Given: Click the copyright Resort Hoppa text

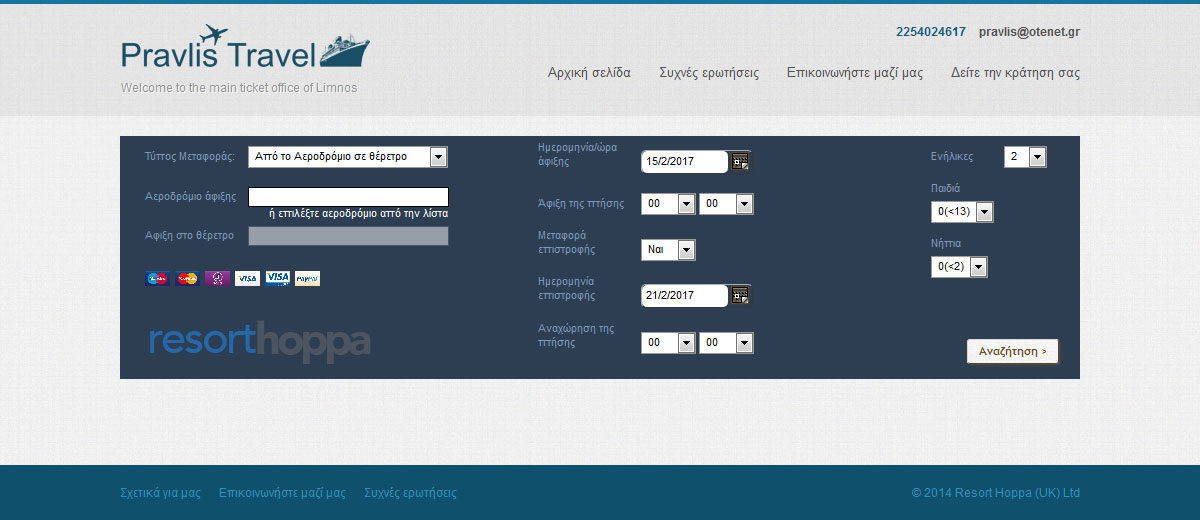Looking at the screenshot, I should tap(996, 493).
